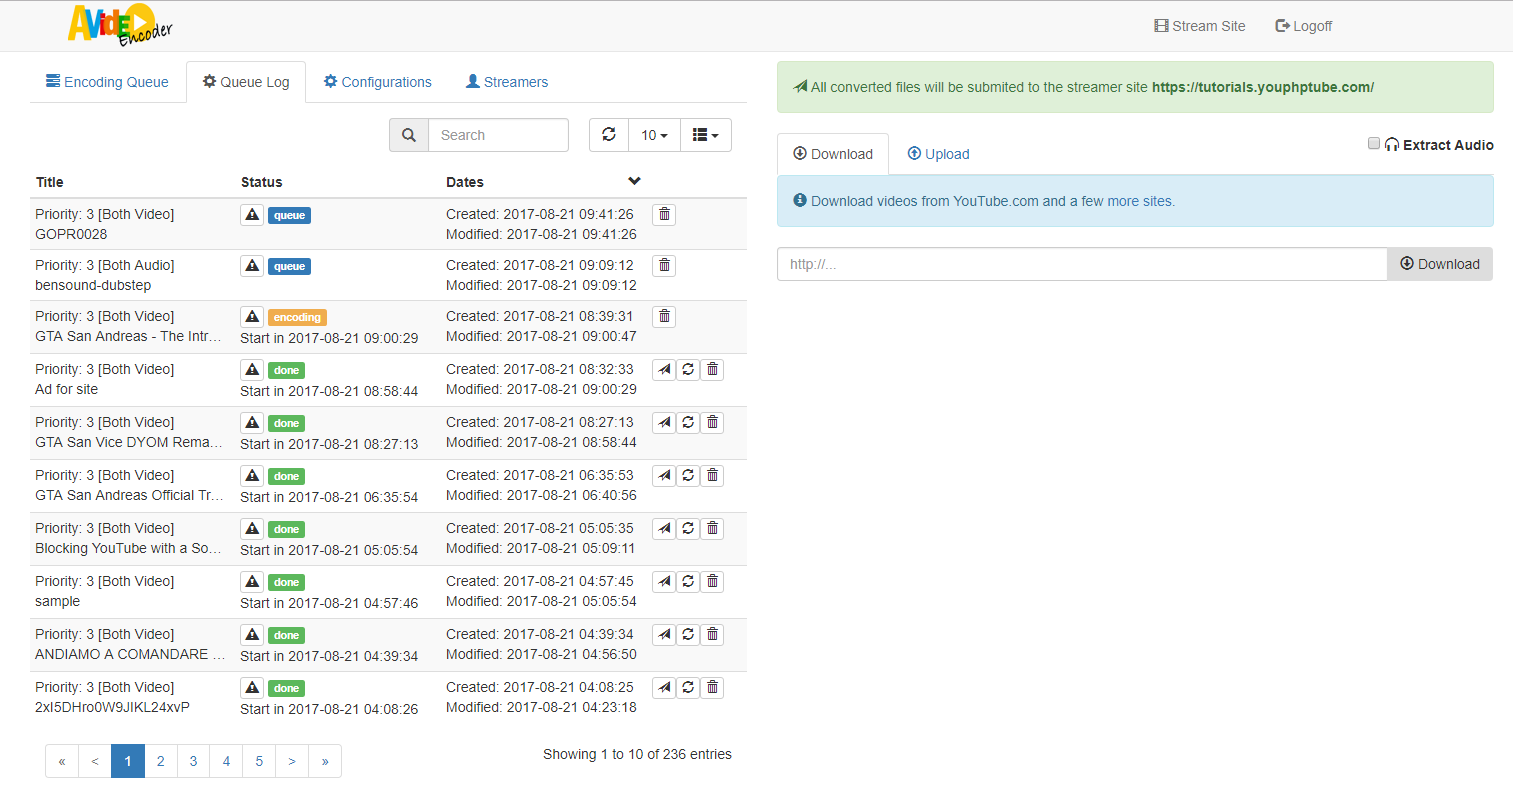The height and width of the screenshot is (793, 1513).
Task: Sort by the Title column header
Action: coord(50,182)
